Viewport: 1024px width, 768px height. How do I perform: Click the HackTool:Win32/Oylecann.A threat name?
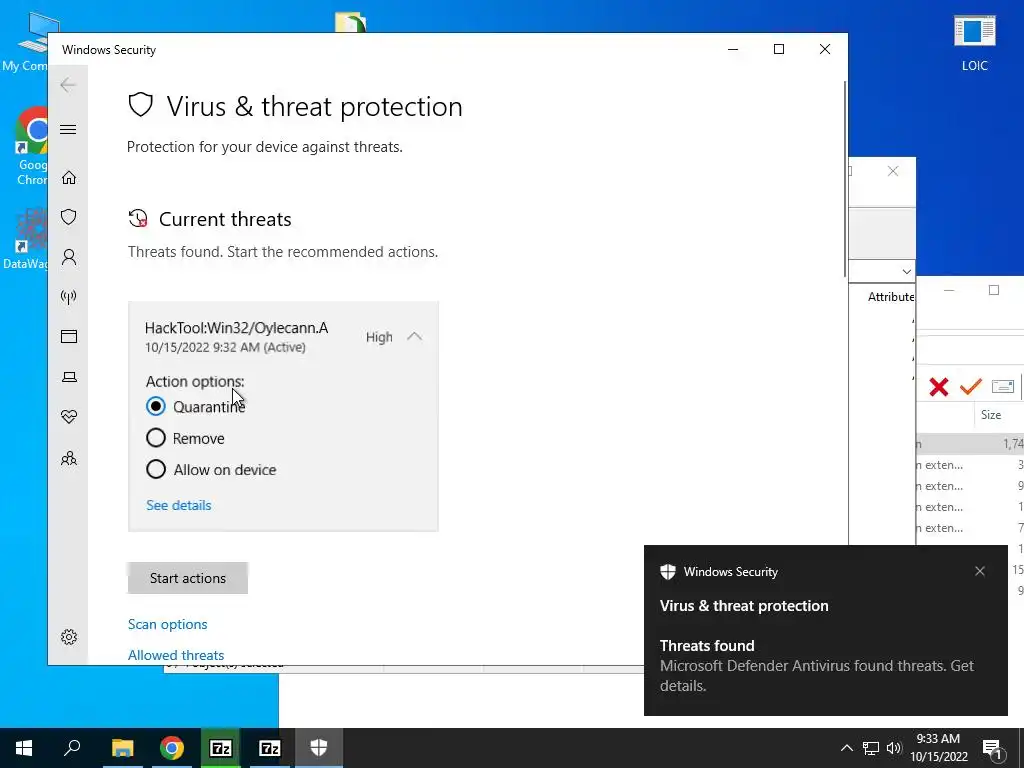236,328
